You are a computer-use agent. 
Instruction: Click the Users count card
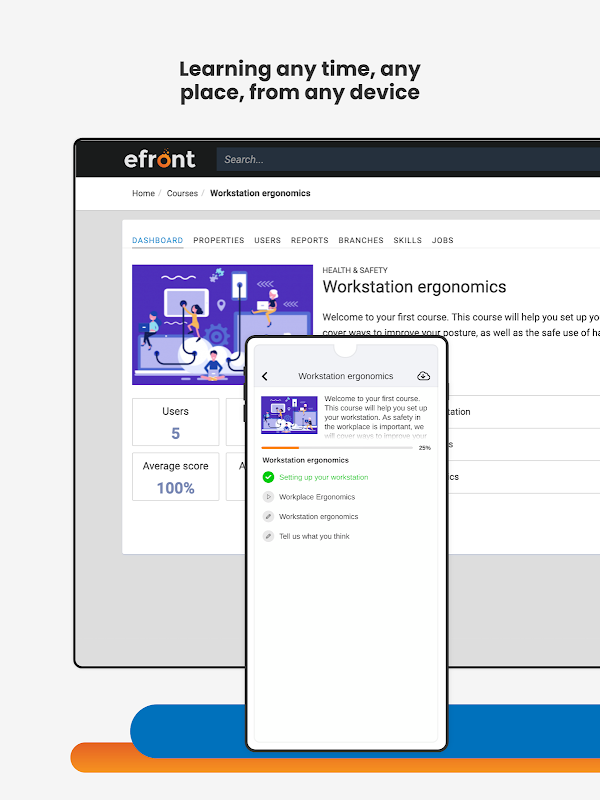coord(176,422)
